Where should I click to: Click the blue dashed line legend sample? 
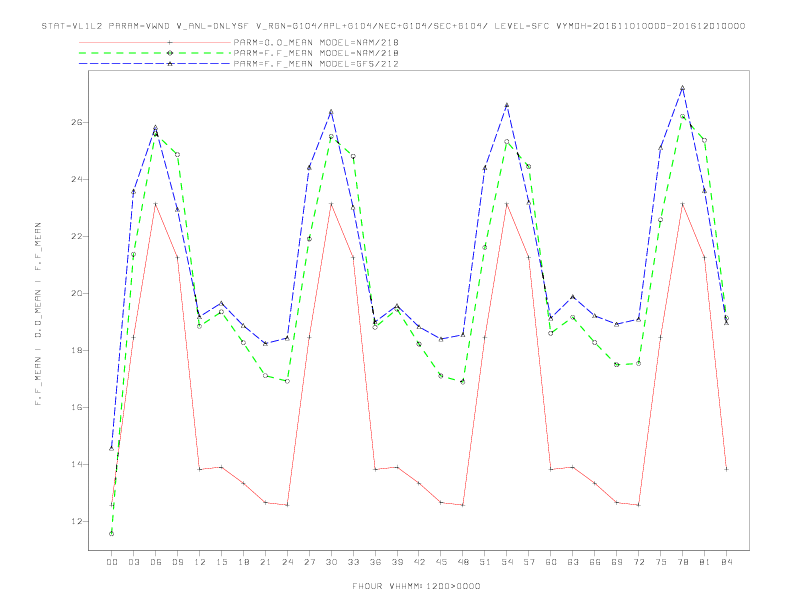click(x=155, y=64)
